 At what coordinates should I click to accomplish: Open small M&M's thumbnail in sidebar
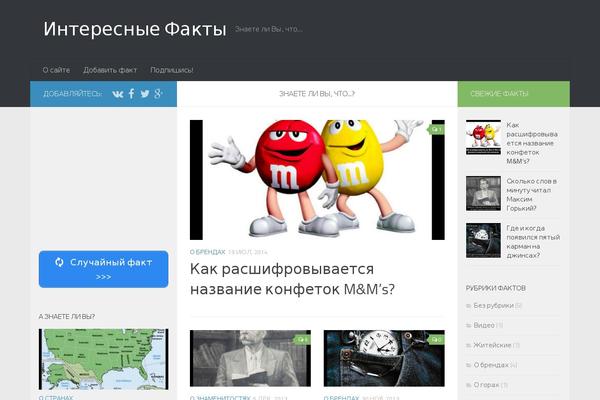point(483,137)
